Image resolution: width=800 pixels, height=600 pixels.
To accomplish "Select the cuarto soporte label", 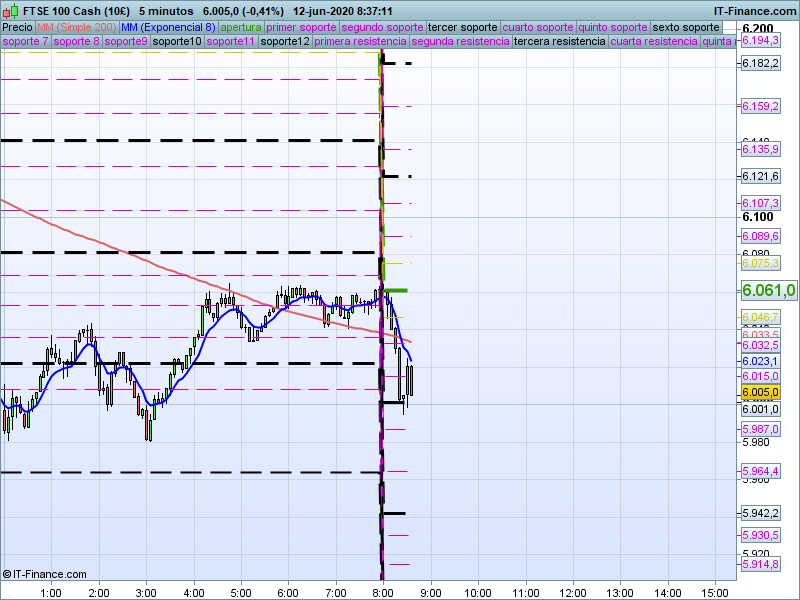I will point(538,28).
